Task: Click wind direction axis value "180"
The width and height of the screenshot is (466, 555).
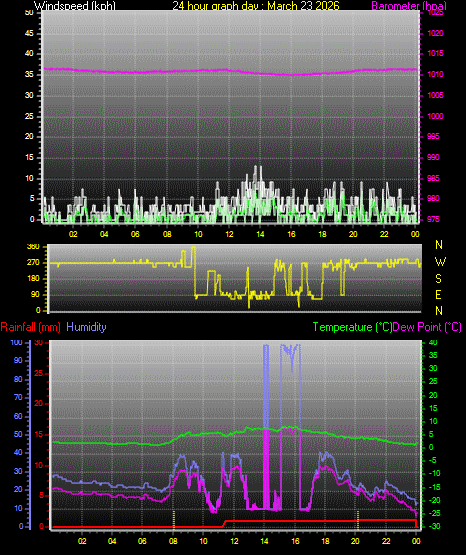Action: coord(33,279)
